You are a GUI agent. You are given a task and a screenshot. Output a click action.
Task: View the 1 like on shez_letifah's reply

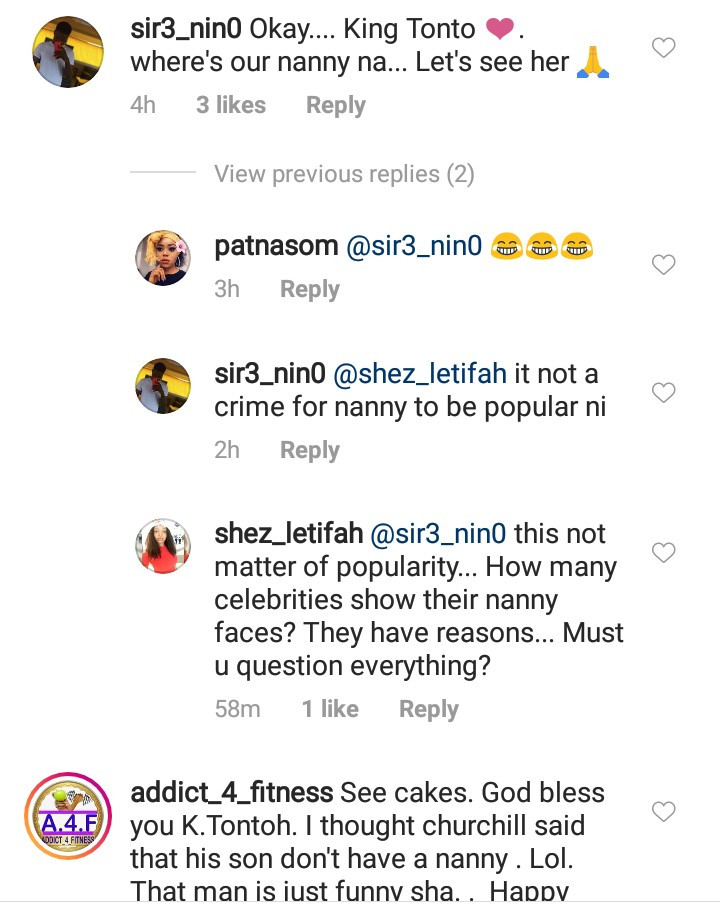330,709
